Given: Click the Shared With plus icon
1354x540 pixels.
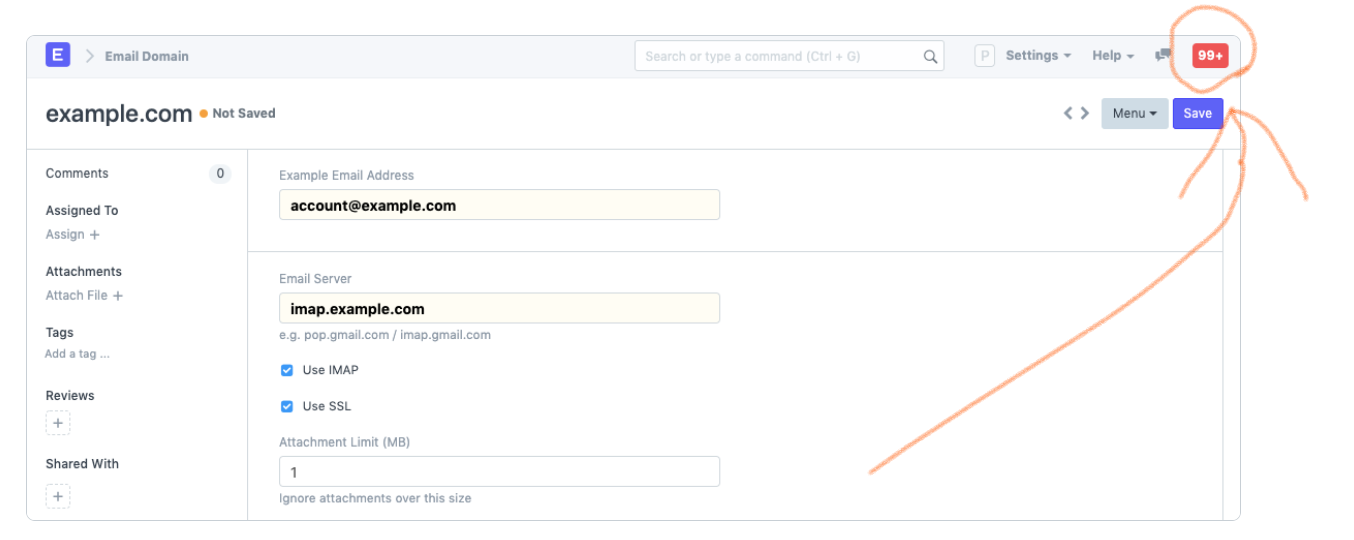Looking at the screenshot, I should pyautogui.click(x=58, y=496).
